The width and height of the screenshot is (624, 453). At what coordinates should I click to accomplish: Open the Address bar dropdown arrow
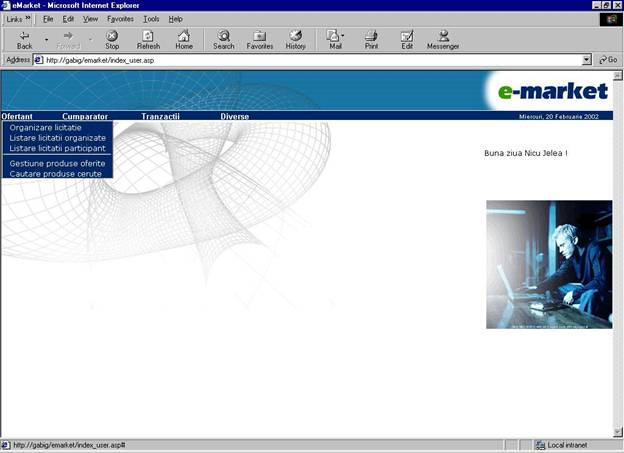click(587, 60)
